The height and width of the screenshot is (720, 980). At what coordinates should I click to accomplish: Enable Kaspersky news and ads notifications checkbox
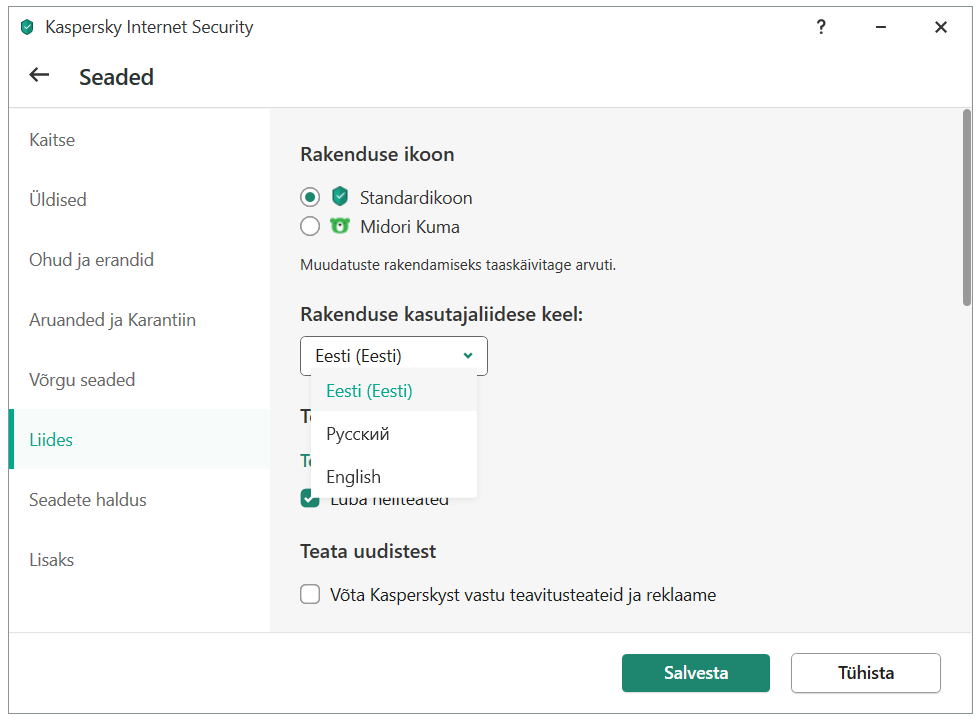pos(310,594)
